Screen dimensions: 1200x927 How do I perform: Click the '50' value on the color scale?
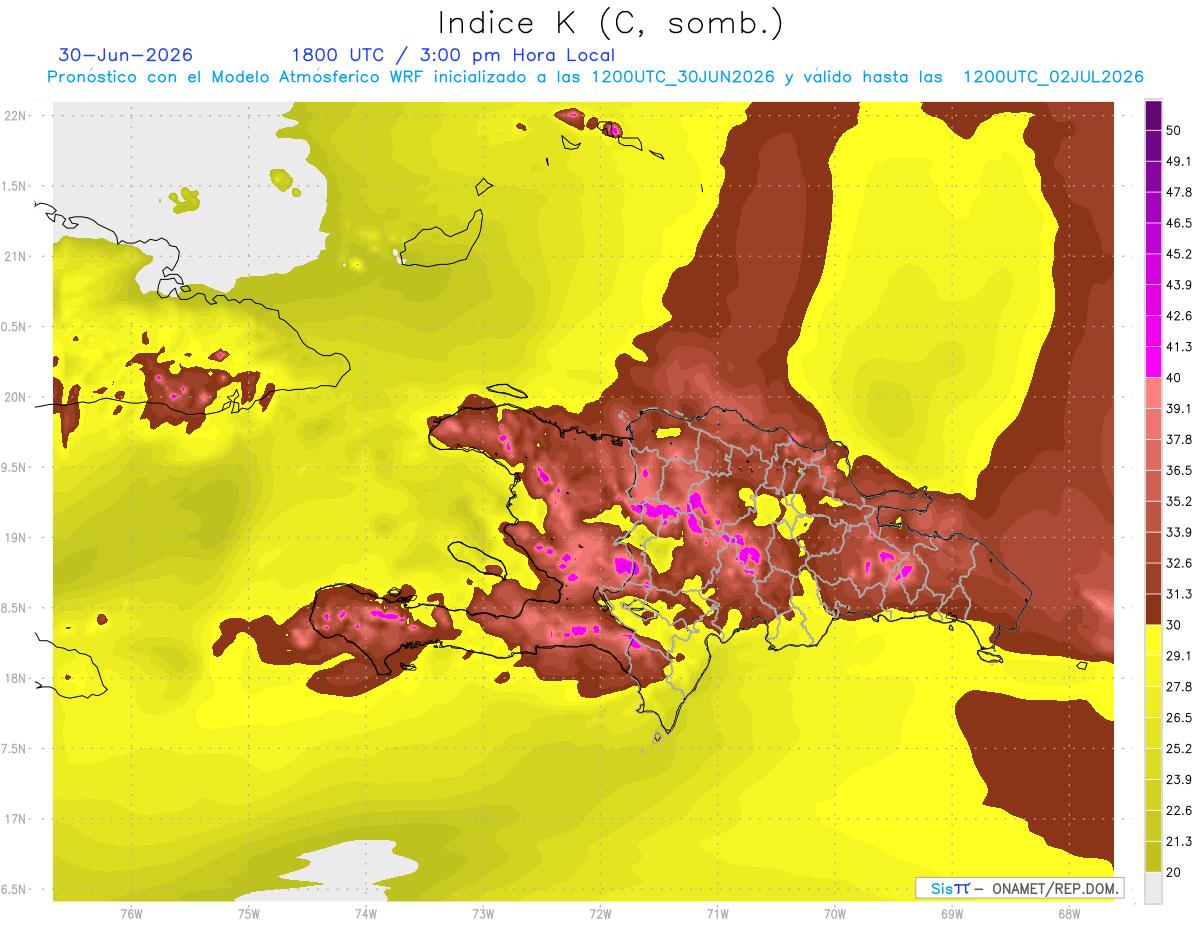click(x=1174, y=130)
